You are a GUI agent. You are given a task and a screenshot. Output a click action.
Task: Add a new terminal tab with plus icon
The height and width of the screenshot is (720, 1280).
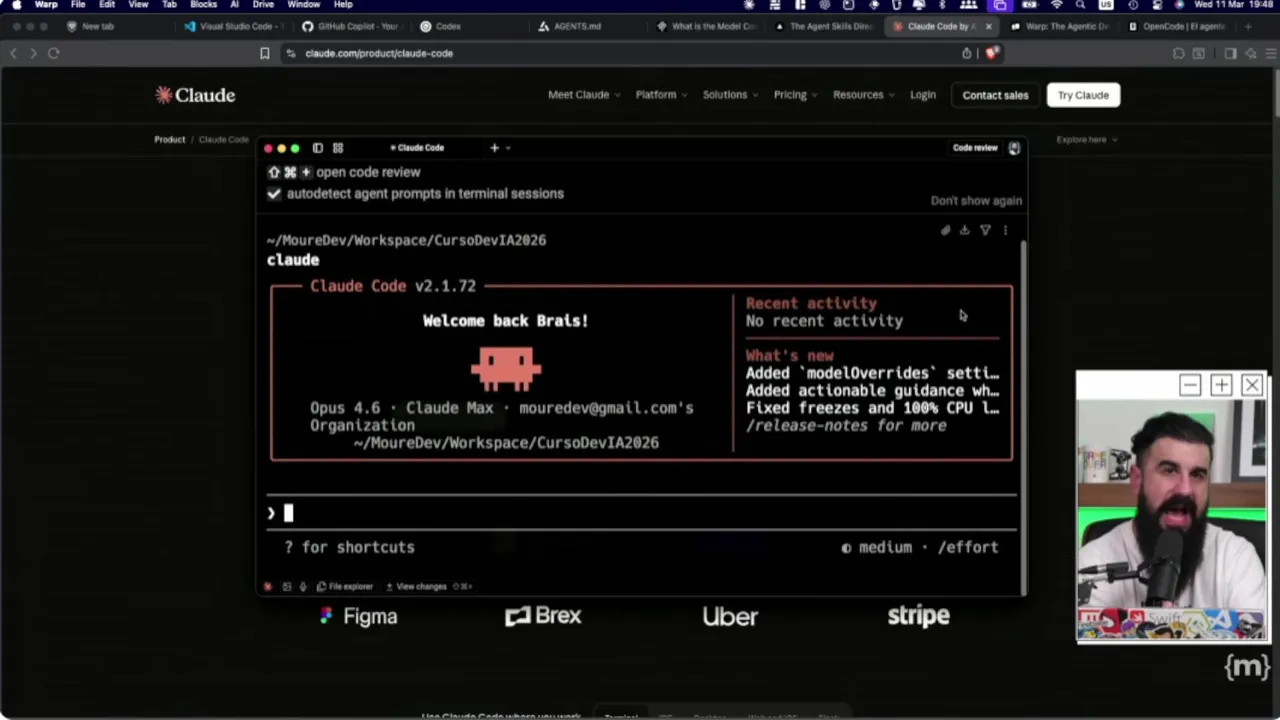click(x=494, y=148)
